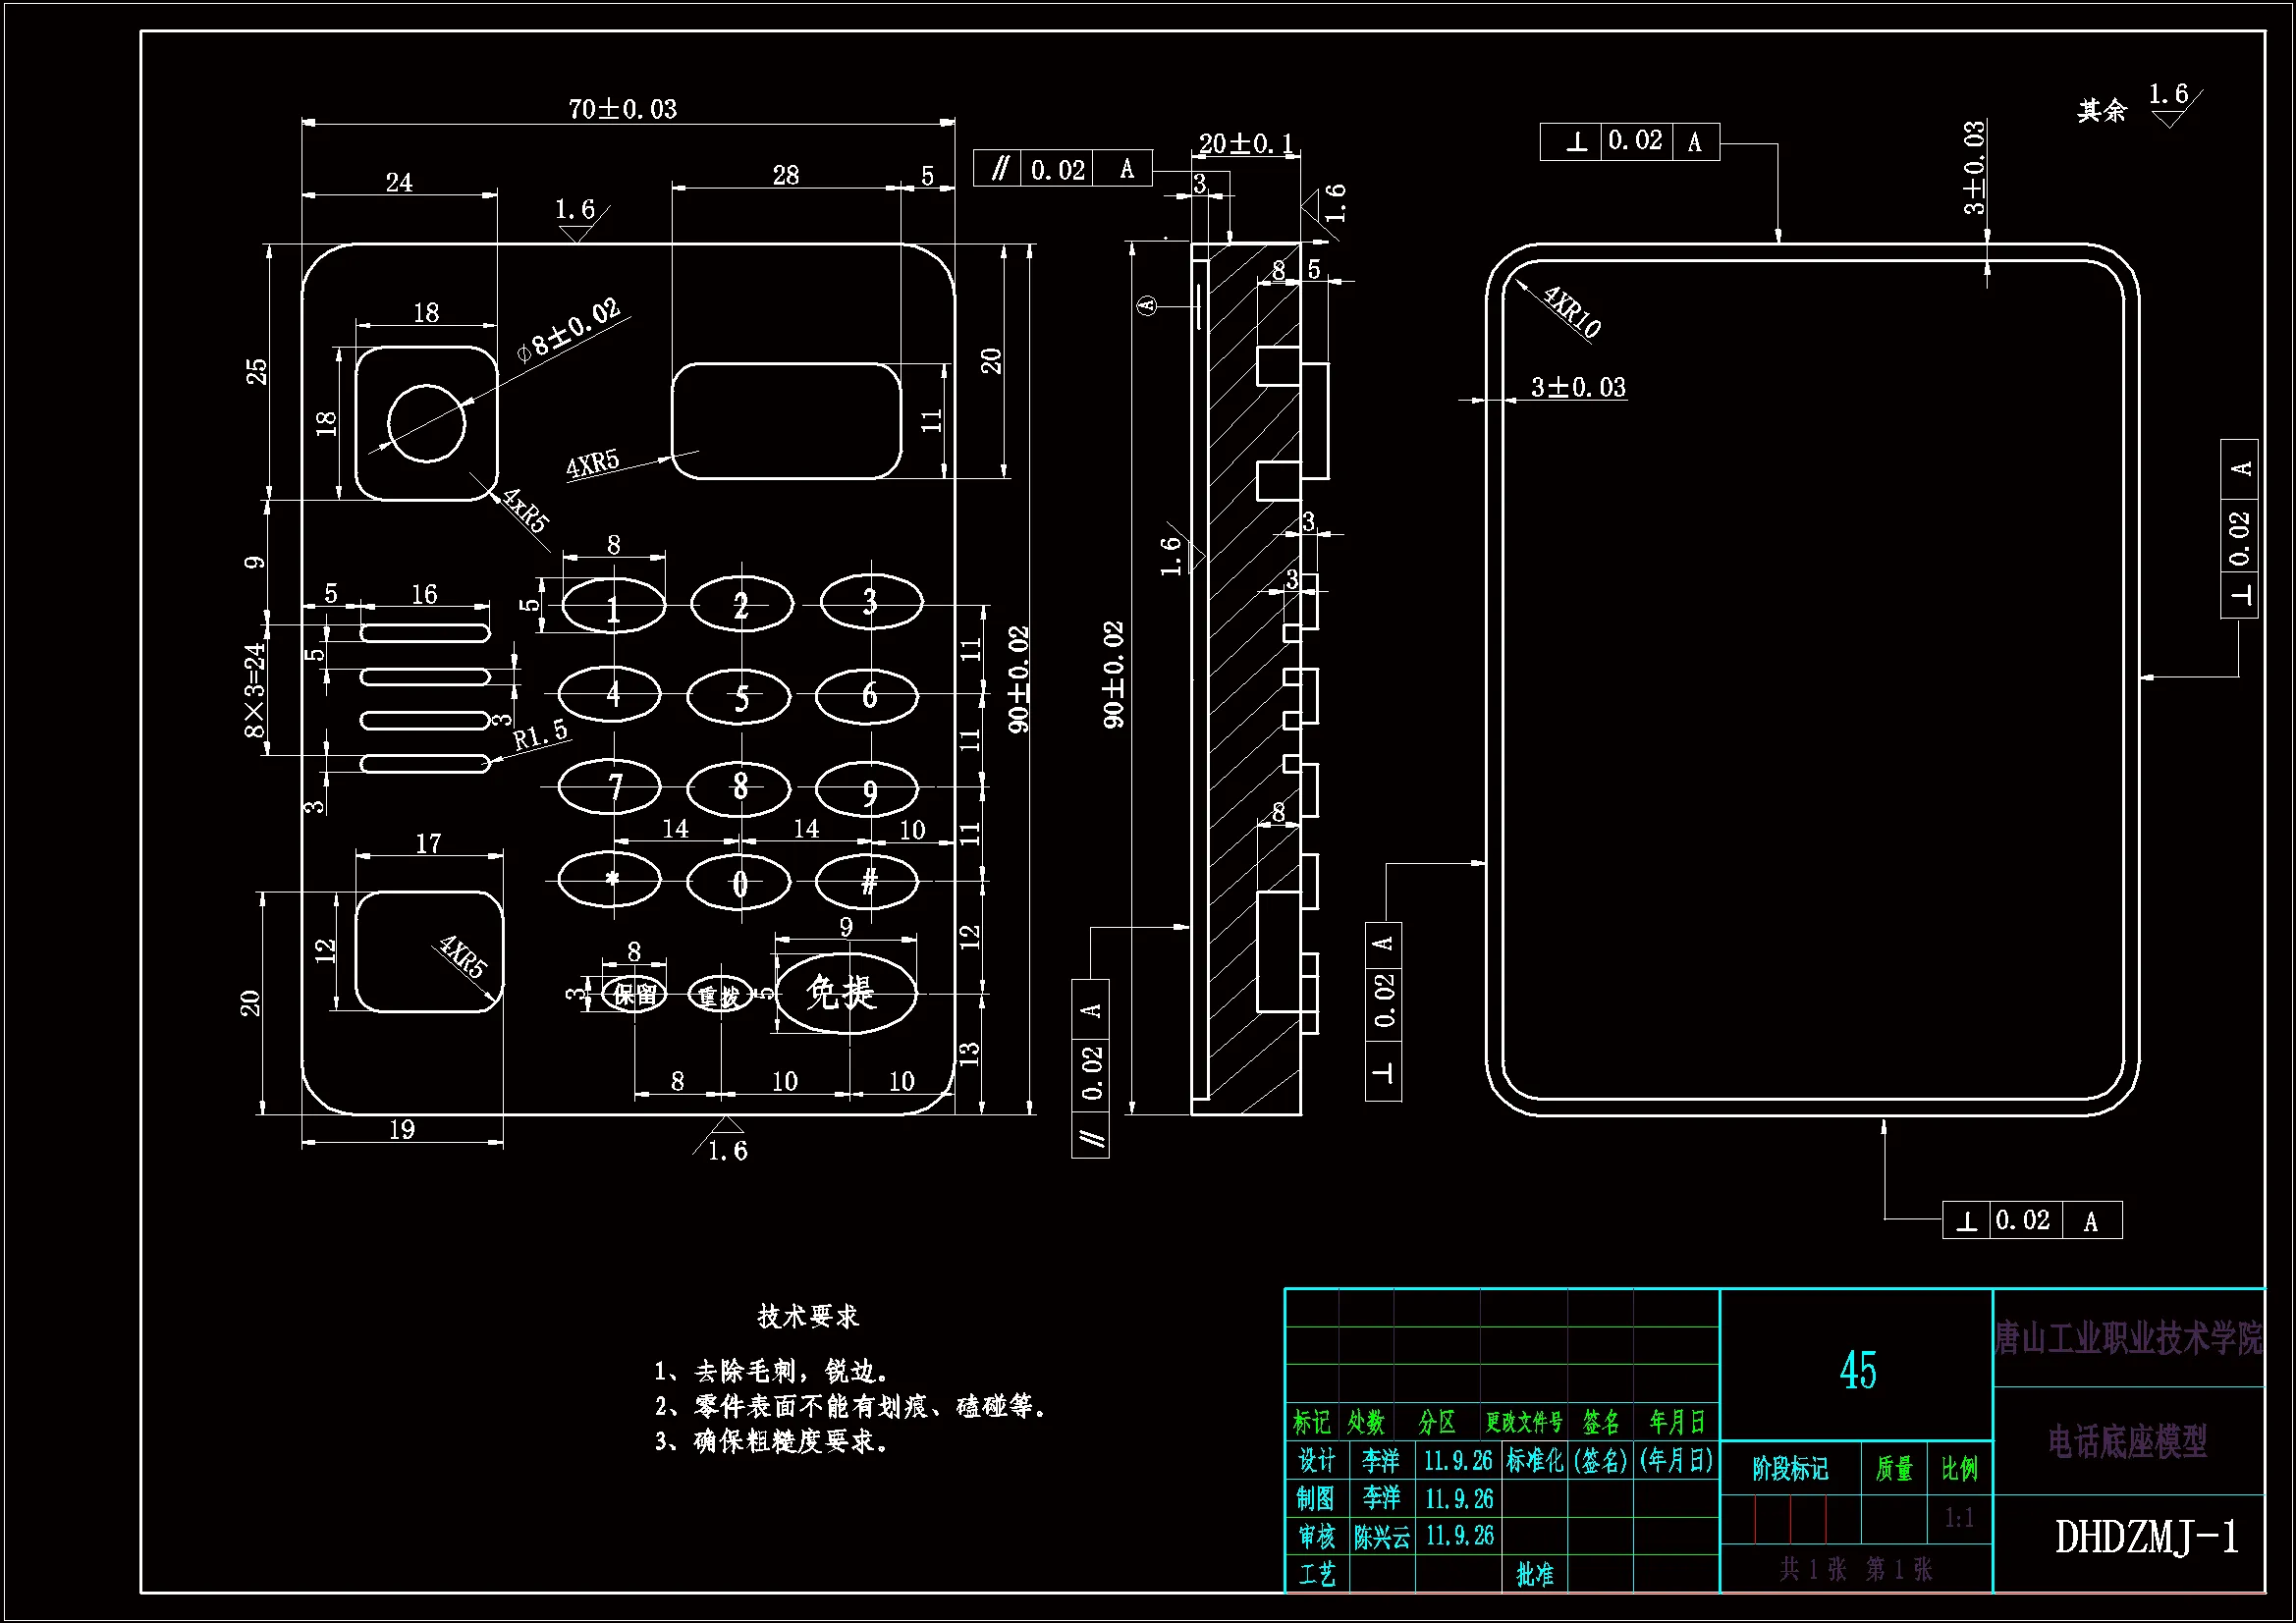Select the school name 唐山工业职业技术学院
Screen dimensions: 2296x1623
tap(2128, 1338)
